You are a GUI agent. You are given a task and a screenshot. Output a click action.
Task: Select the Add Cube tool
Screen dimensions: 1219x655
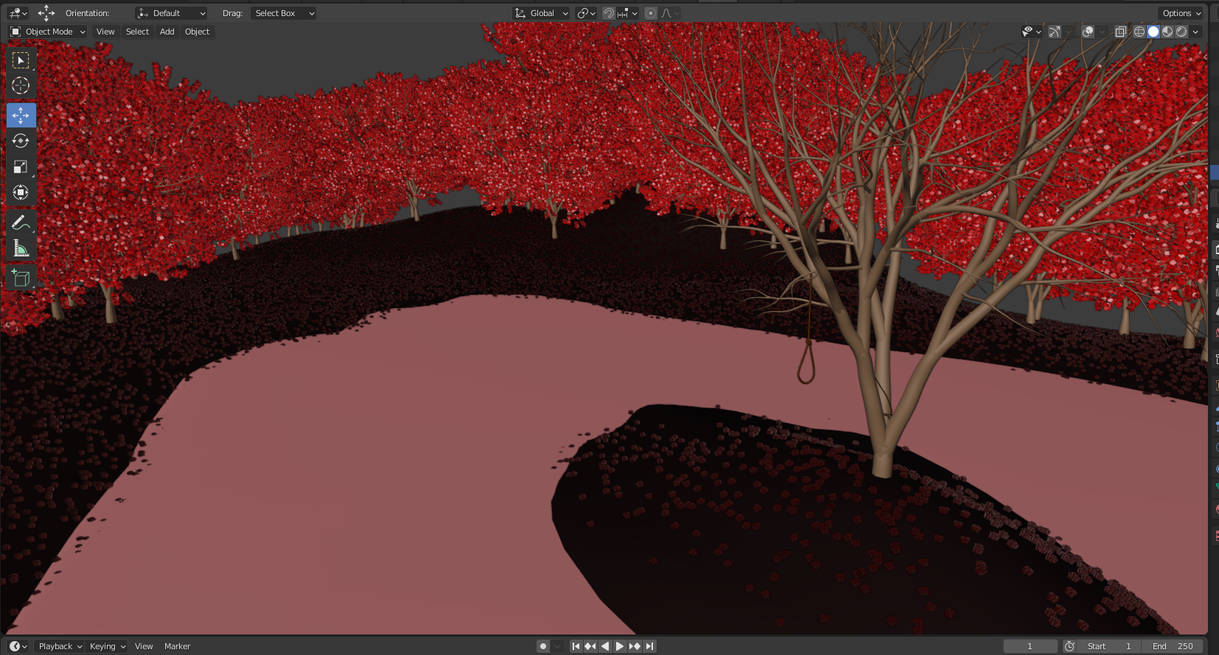[20, 278]
